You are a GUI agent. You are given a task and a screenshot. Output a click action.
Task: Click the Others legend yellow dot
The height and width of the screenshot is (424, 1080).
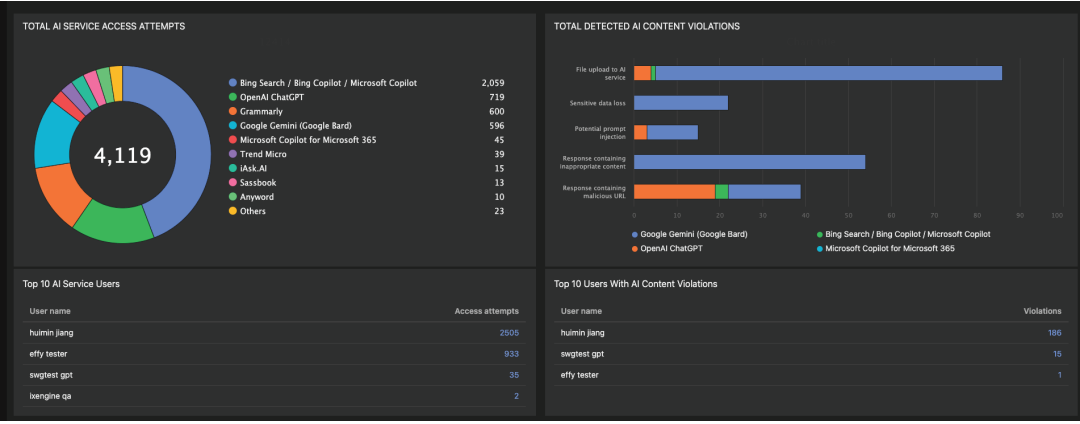(232, 211)
